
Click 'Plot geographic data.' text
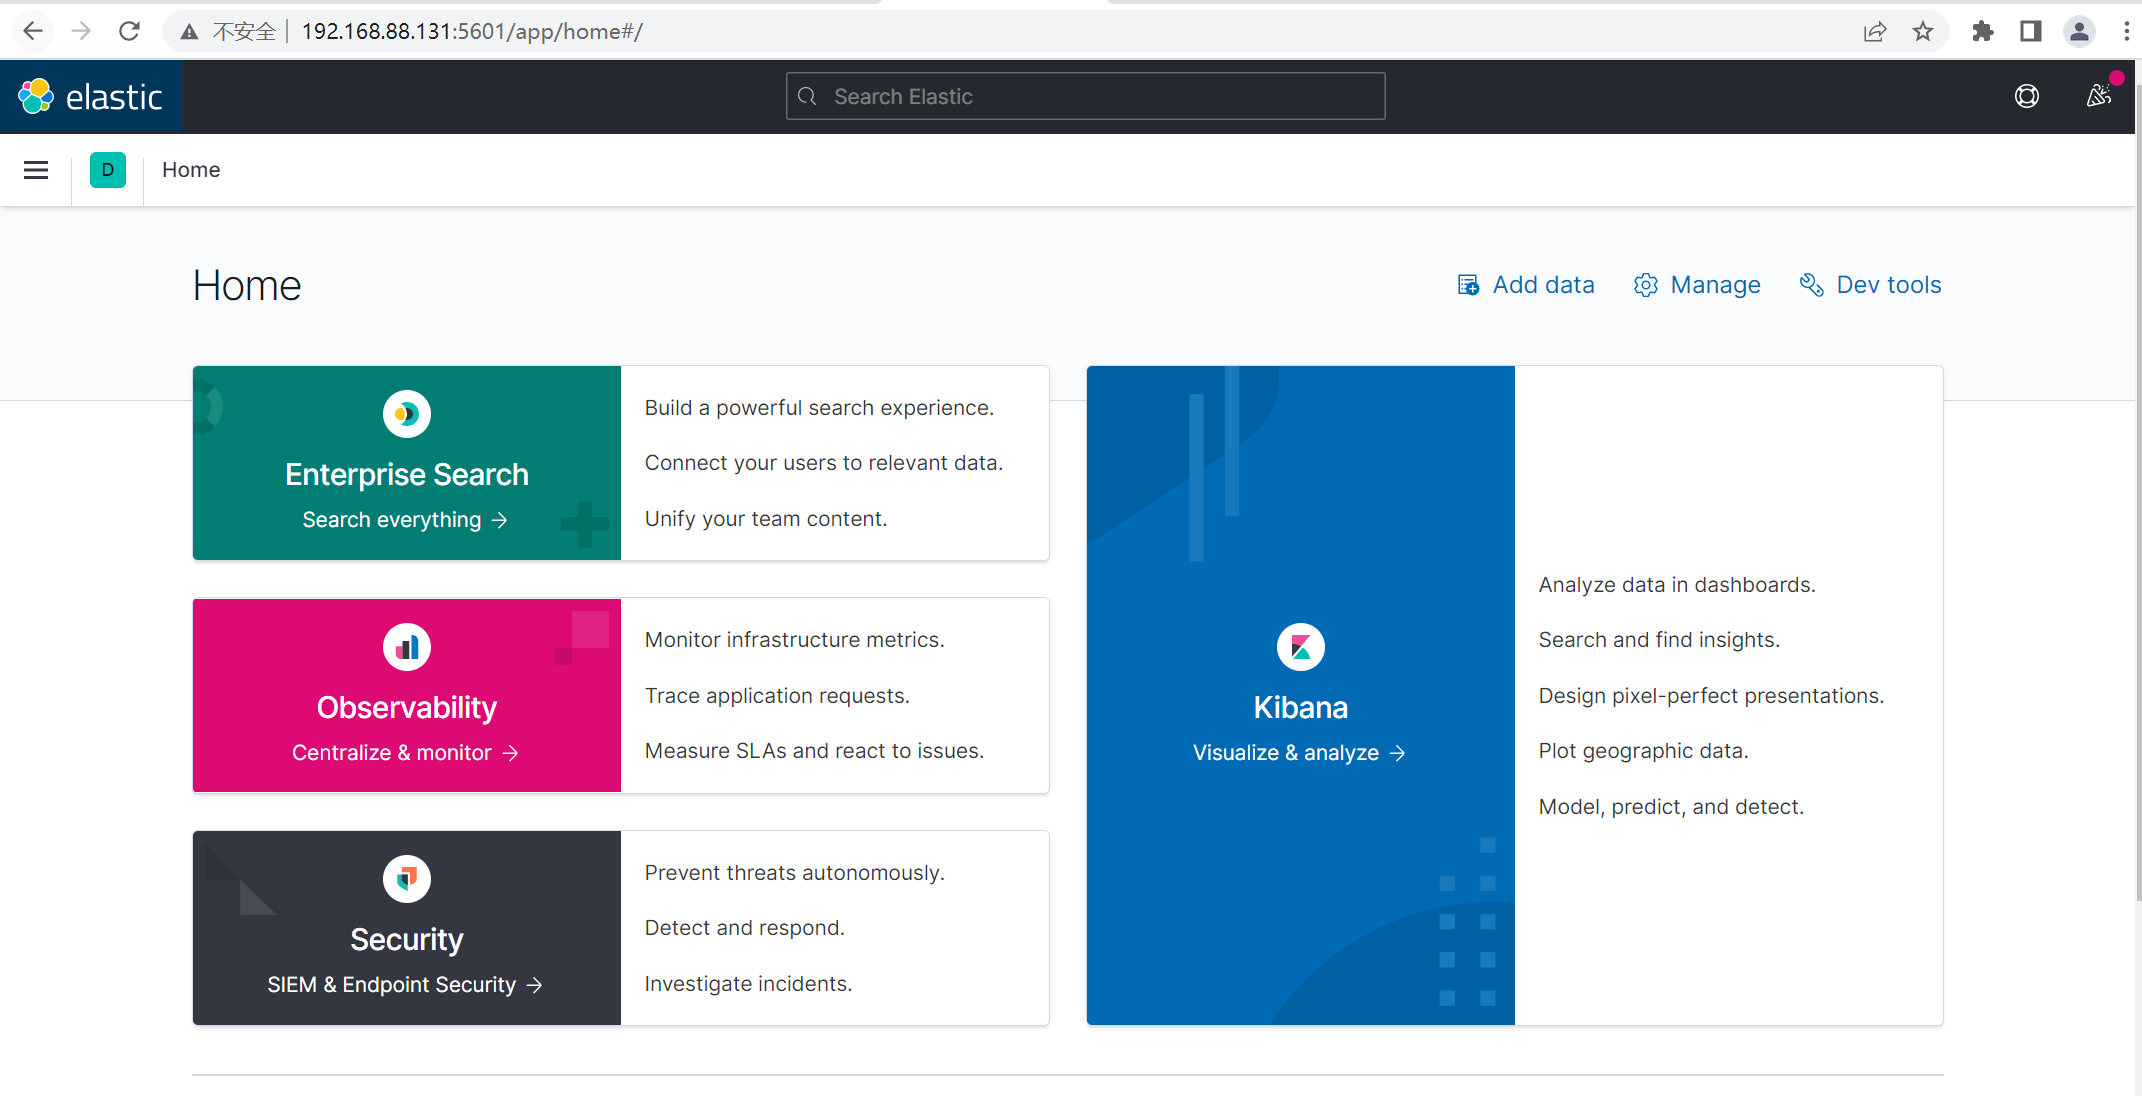click(x=1643, y=751)
